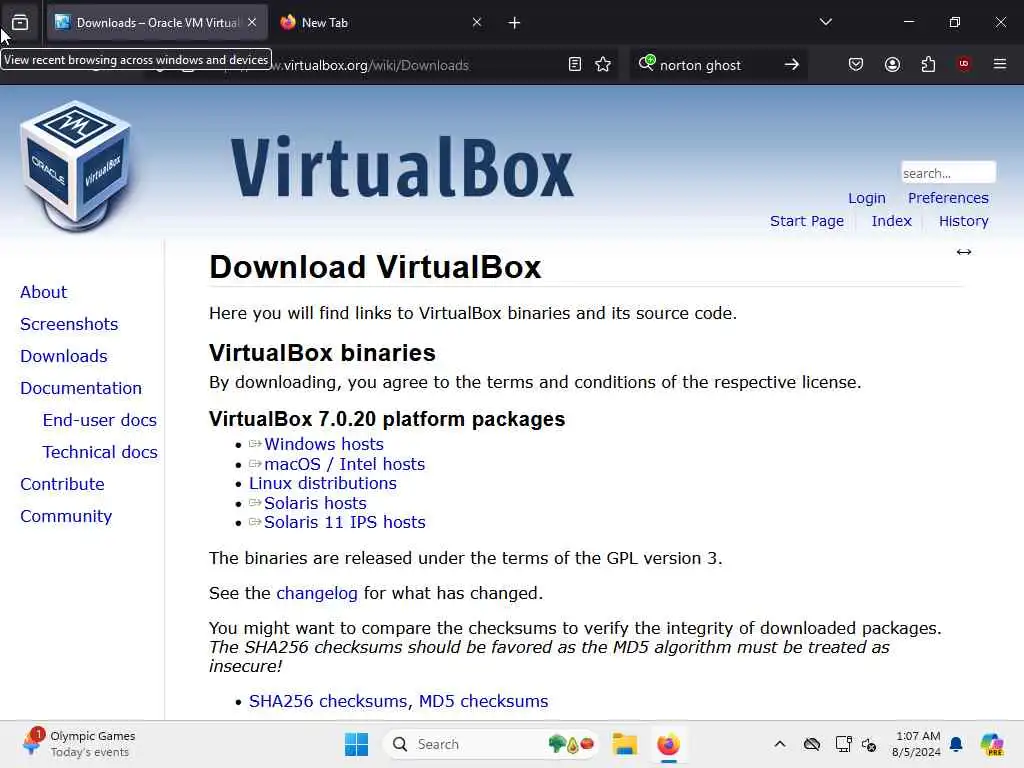Bookmark this page with star icon

tap(603, 64)
